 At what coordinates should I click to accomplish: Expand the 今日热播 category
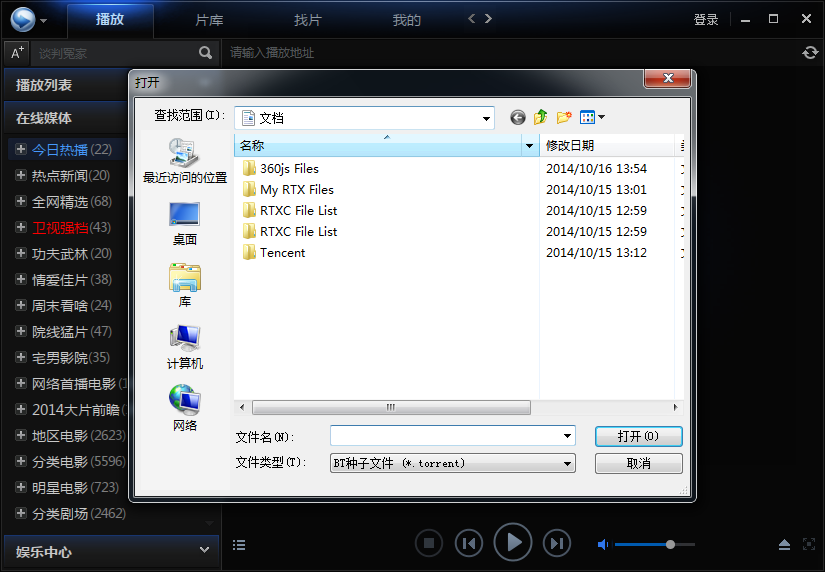[x=21, y=150]
